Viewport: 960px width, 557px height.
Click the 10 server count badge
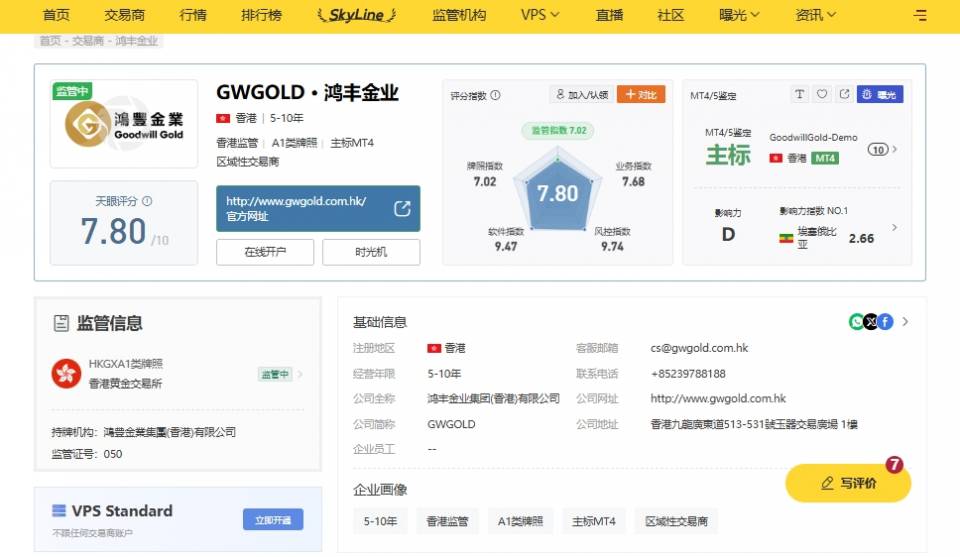(x=878, y=149)
